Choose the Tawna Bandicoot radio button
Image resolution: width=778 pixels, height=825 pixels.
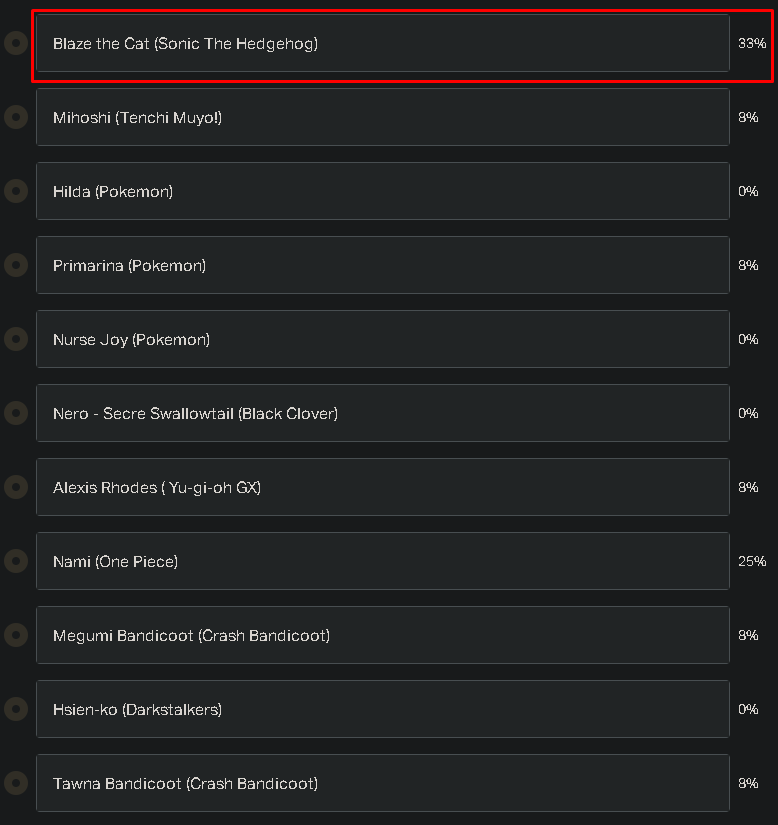15,783
